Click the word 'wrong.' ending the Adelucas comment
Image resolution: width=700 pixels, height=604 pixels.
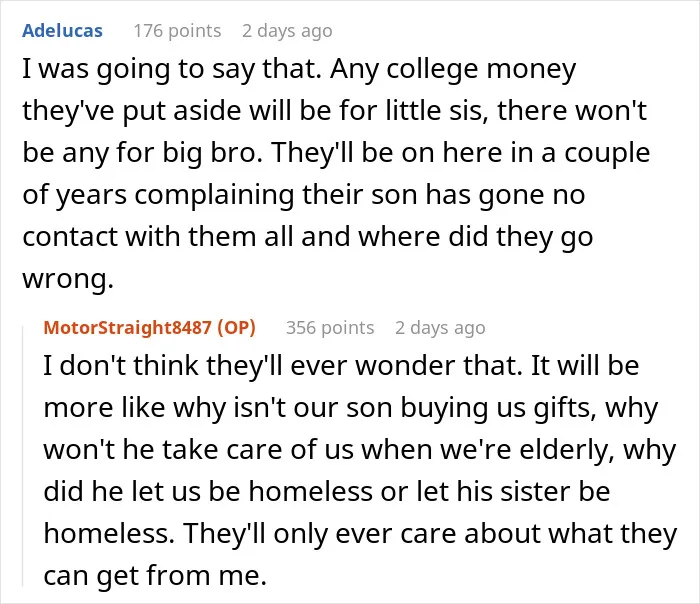coord(68,279)
